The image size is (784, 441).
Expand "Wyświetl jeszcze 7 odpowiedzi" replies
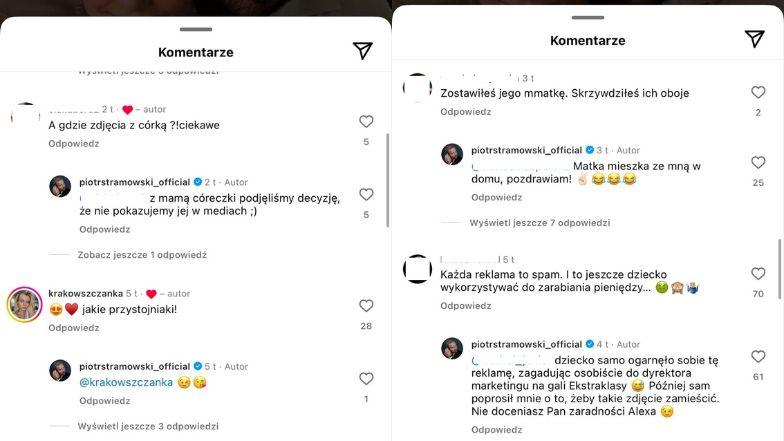pos(539,223)
